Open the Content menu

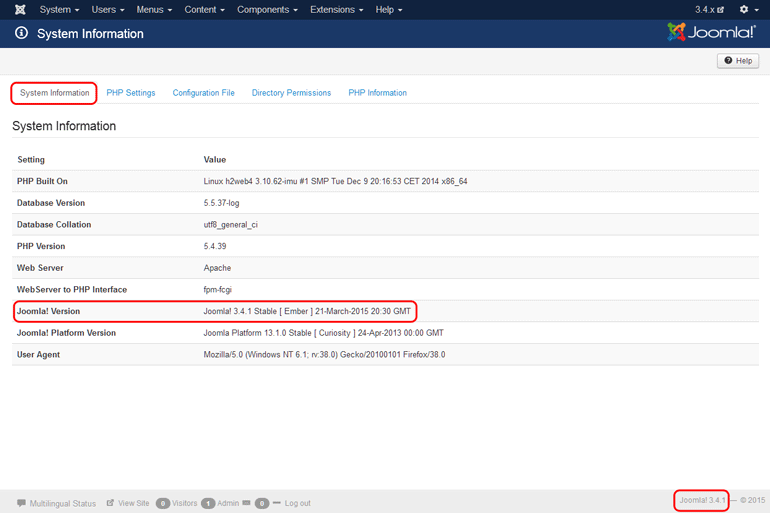(x=204, y=9)
